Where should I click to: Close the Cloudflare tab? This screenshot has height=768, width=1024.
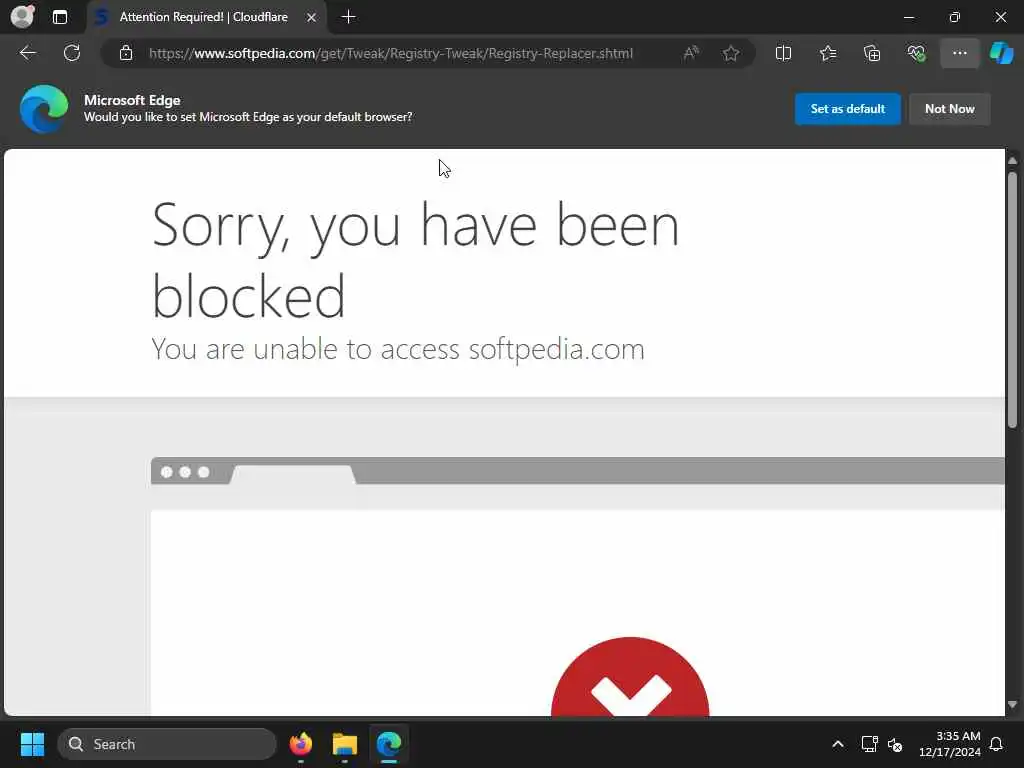click(312, 18)
